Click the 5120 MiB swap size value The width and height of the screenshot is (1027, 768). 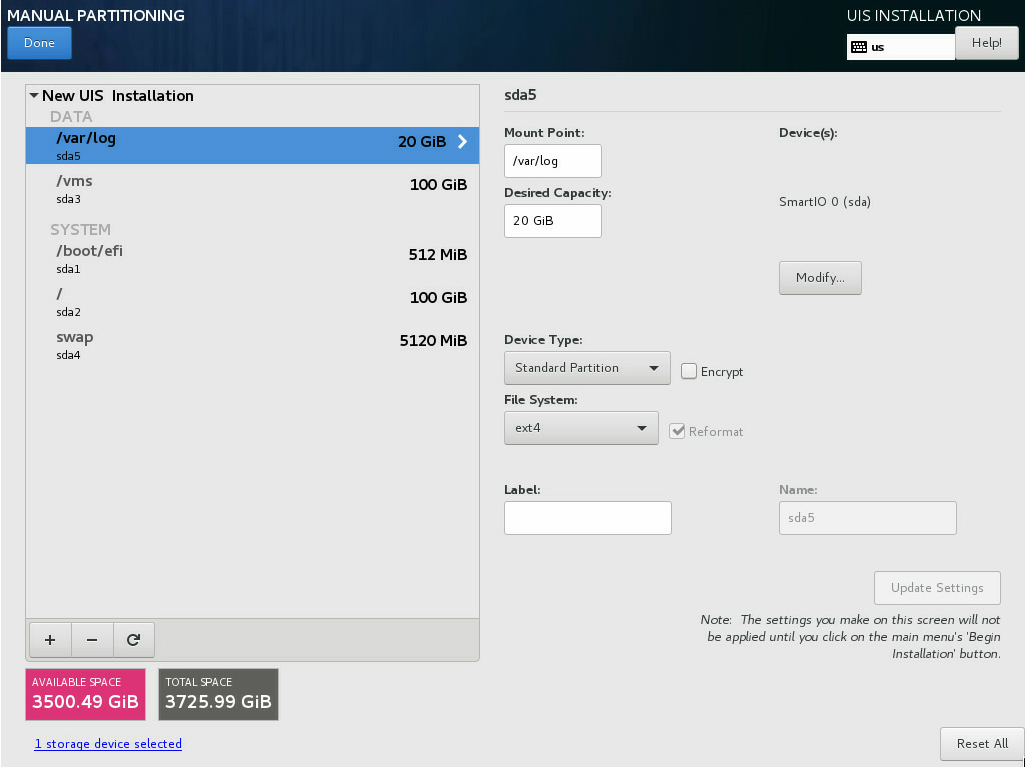tap(433, 340)
